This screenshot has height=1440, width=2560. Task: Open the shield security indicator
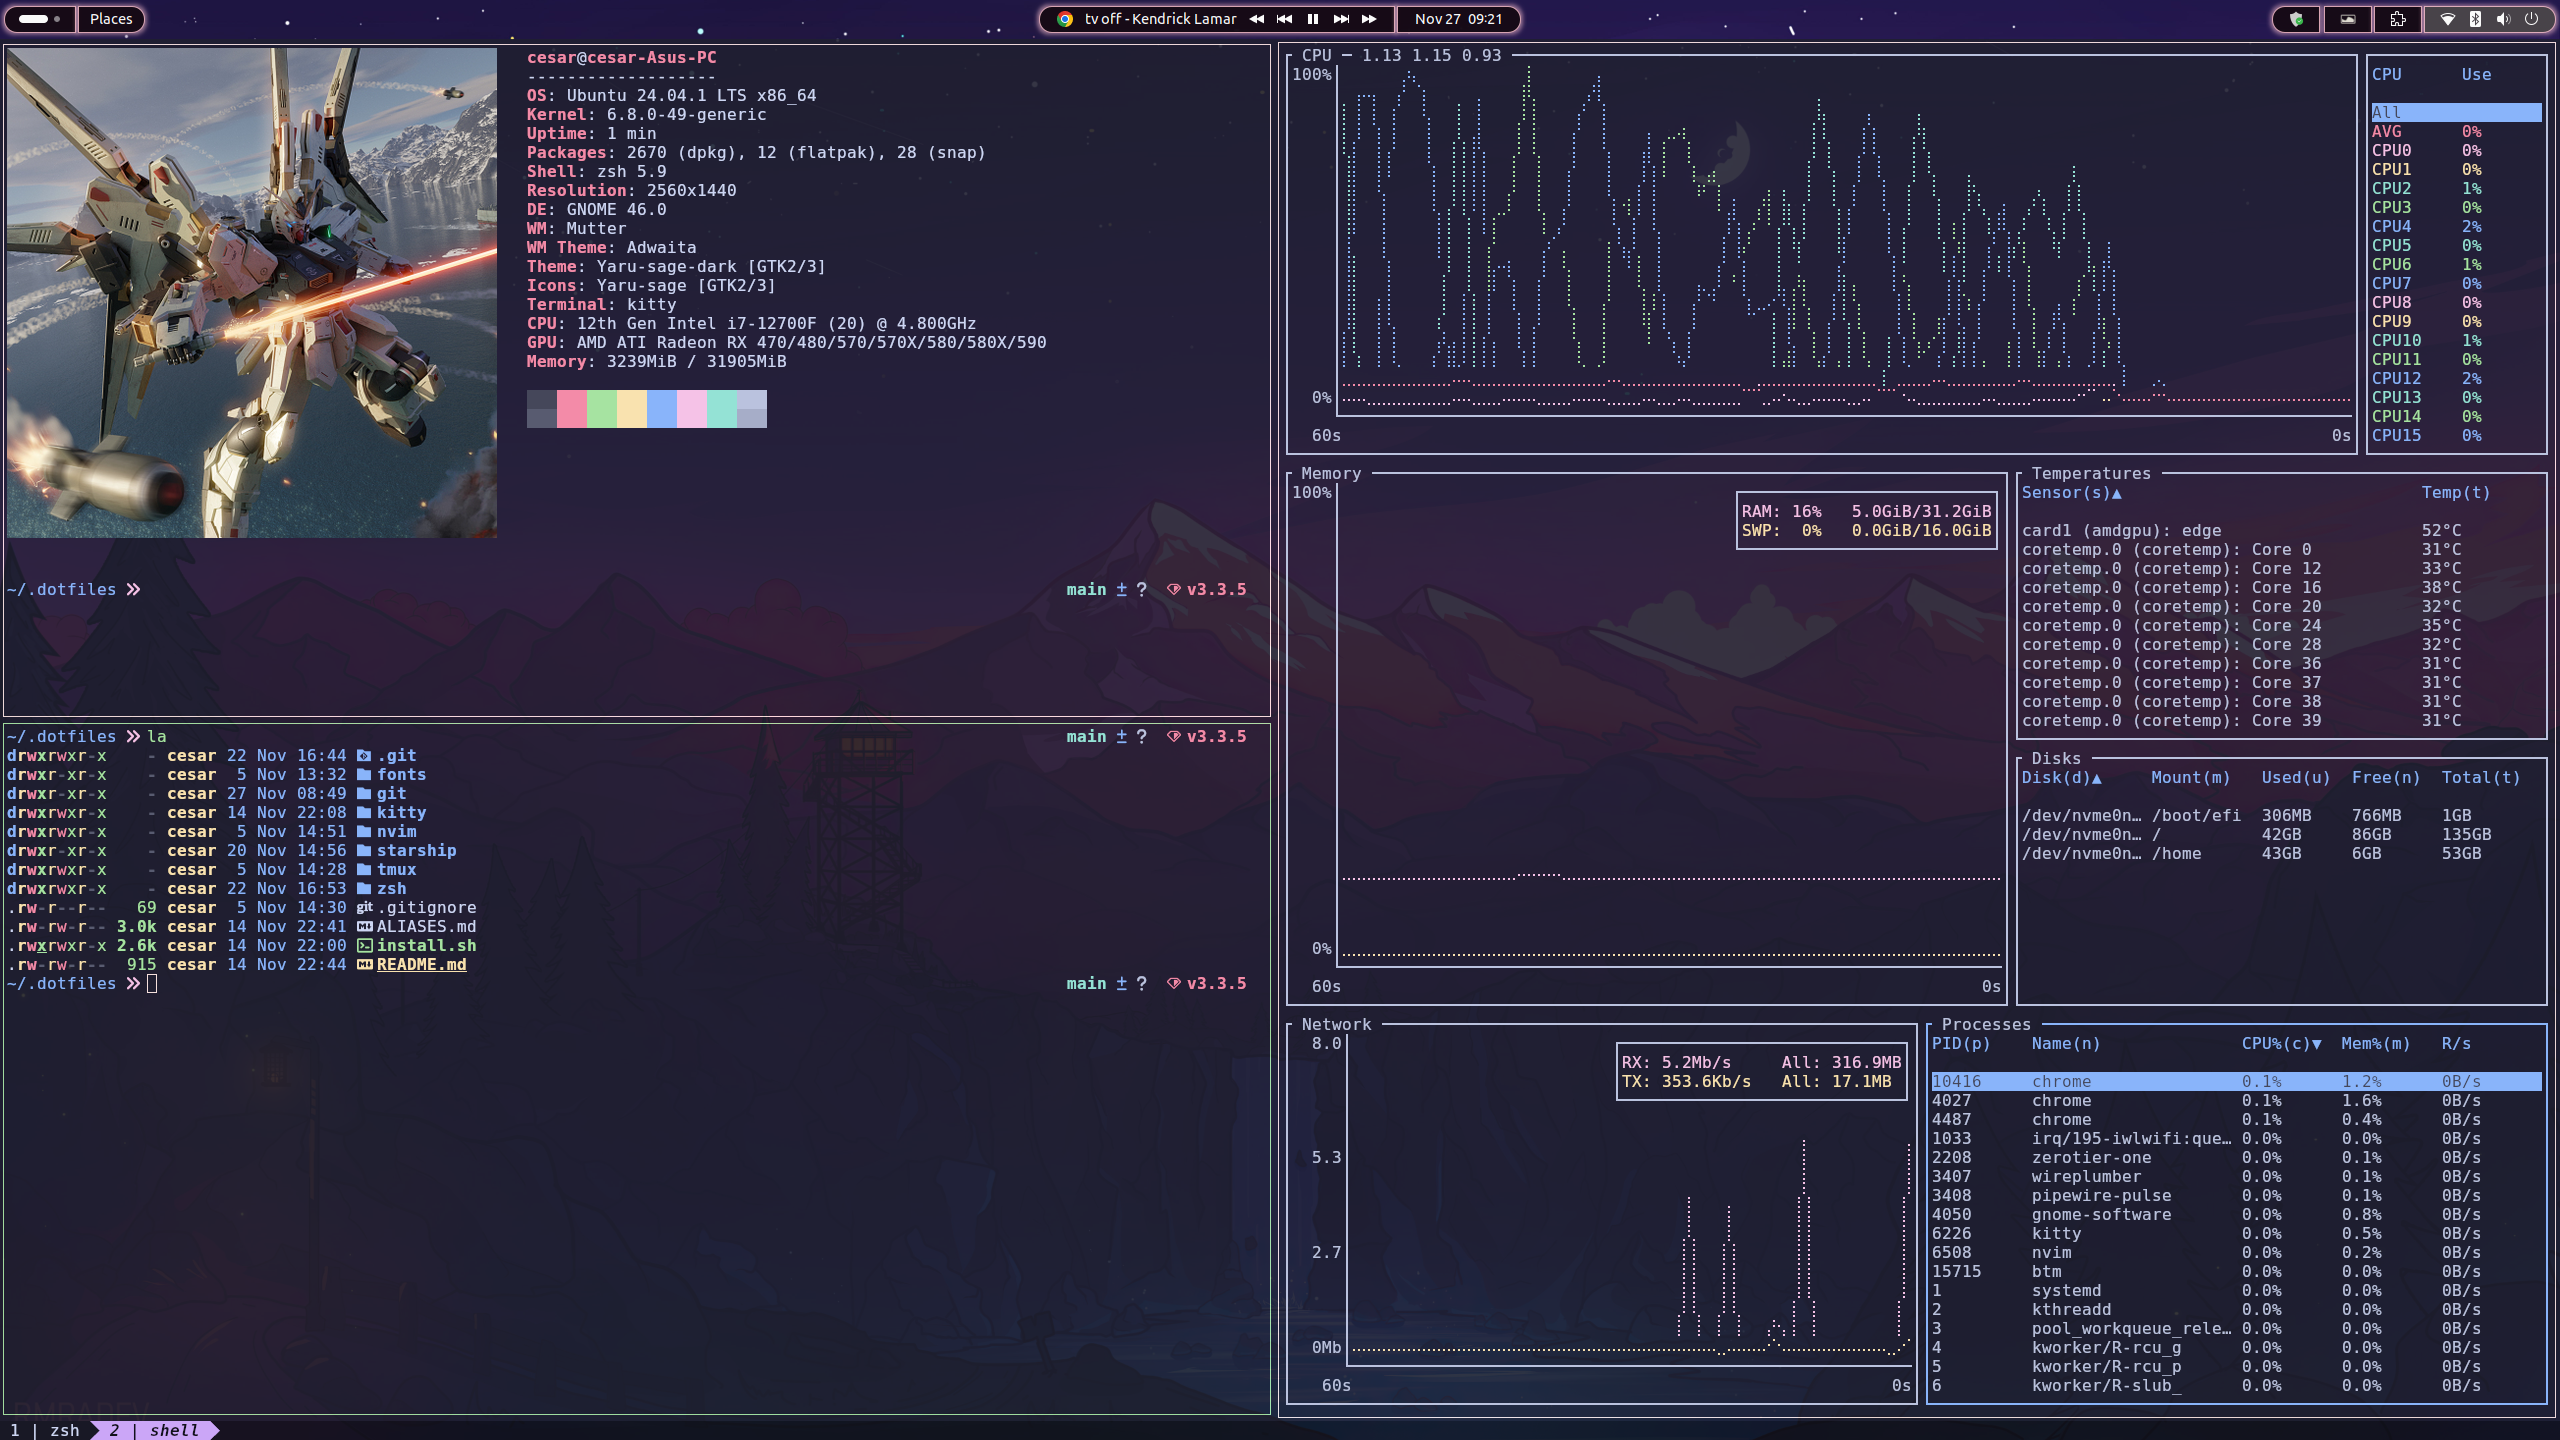click(2297, 19)
